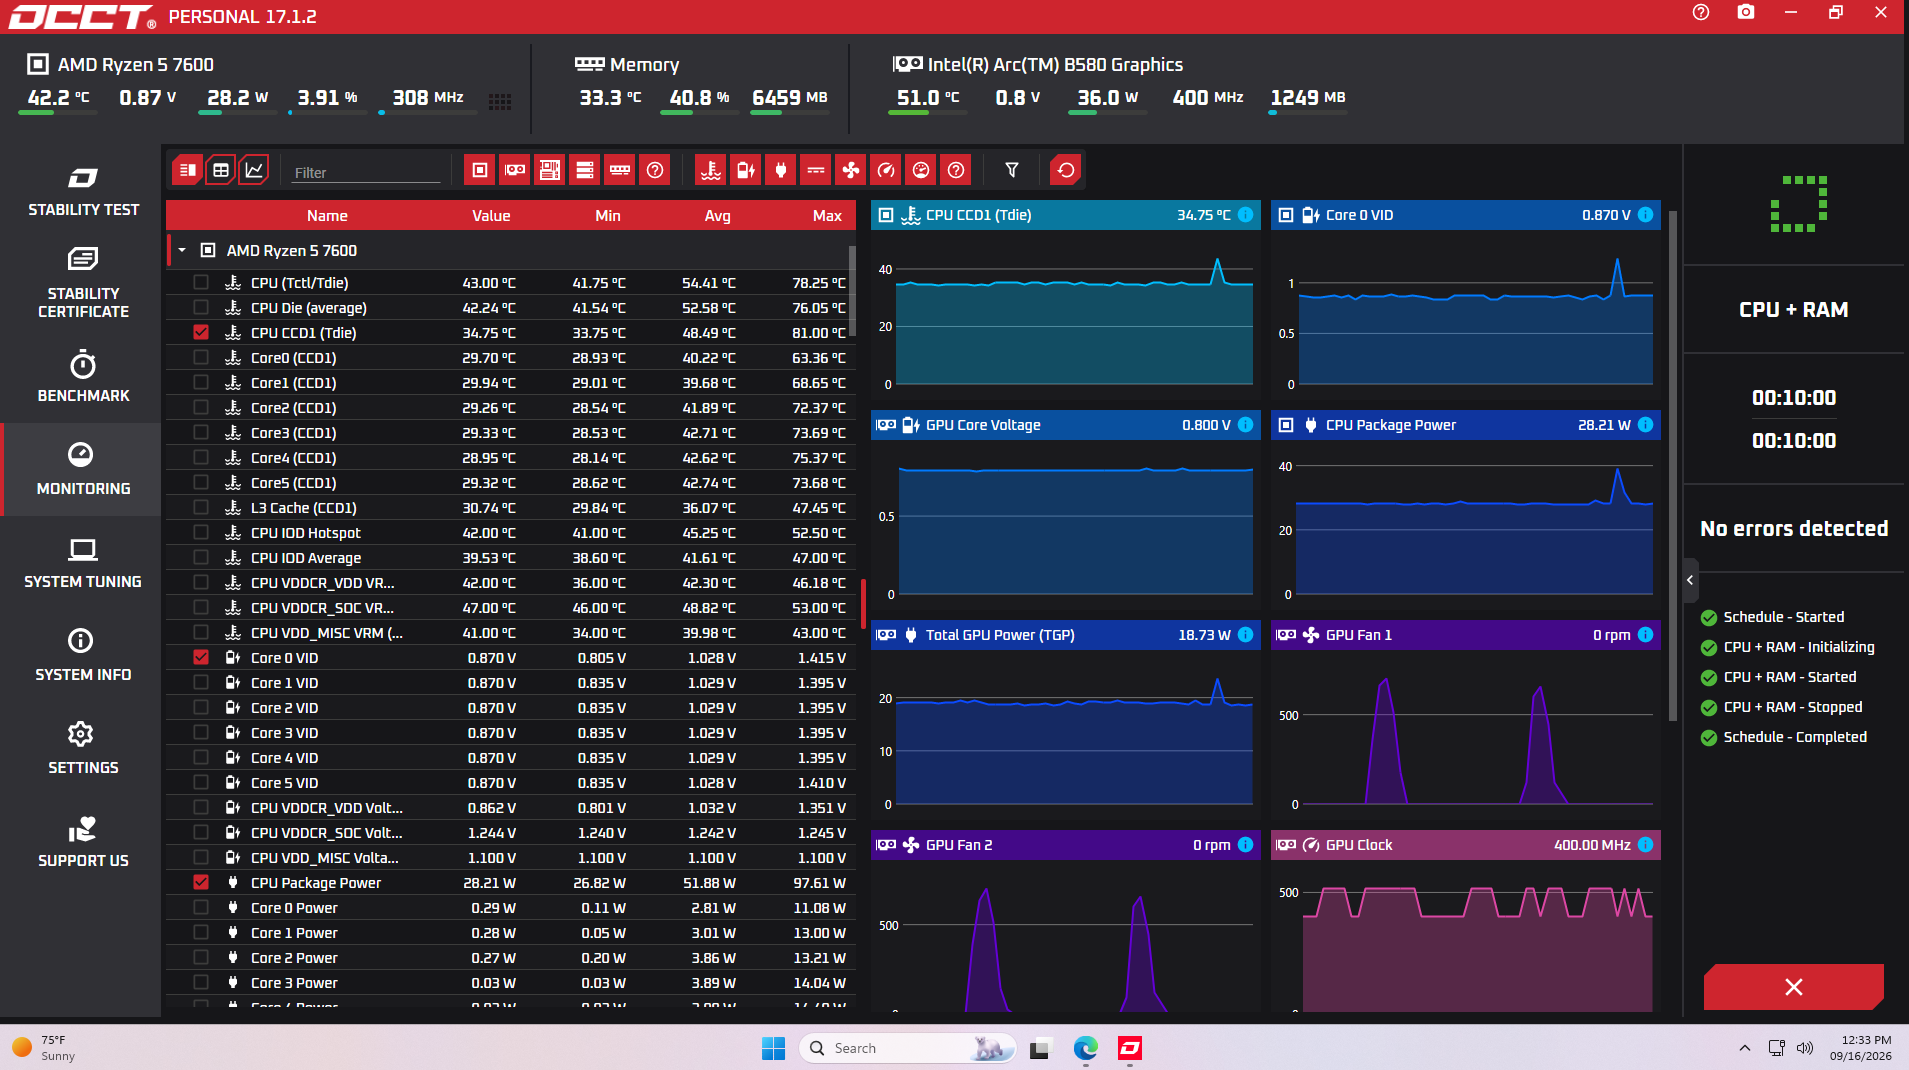Image resolution: width=1909 pixels, height=1070 pixels.
Task: Toggle the motherboard sensor filter icon
Action: click(550, 170)
